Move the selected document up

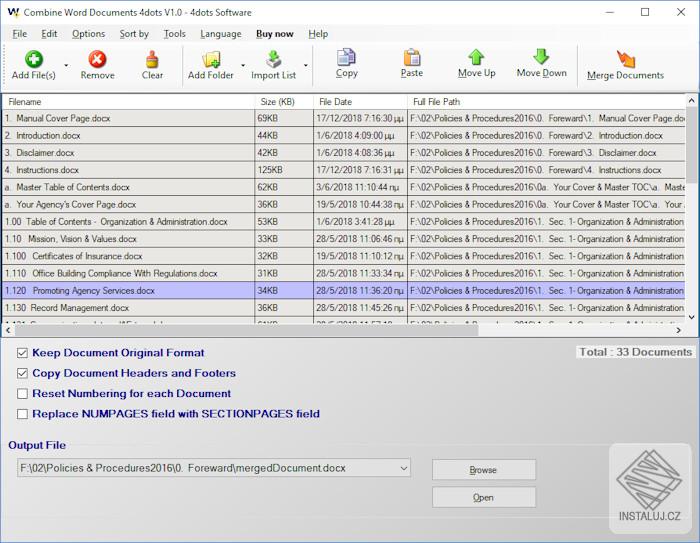[x=476, y=57]
